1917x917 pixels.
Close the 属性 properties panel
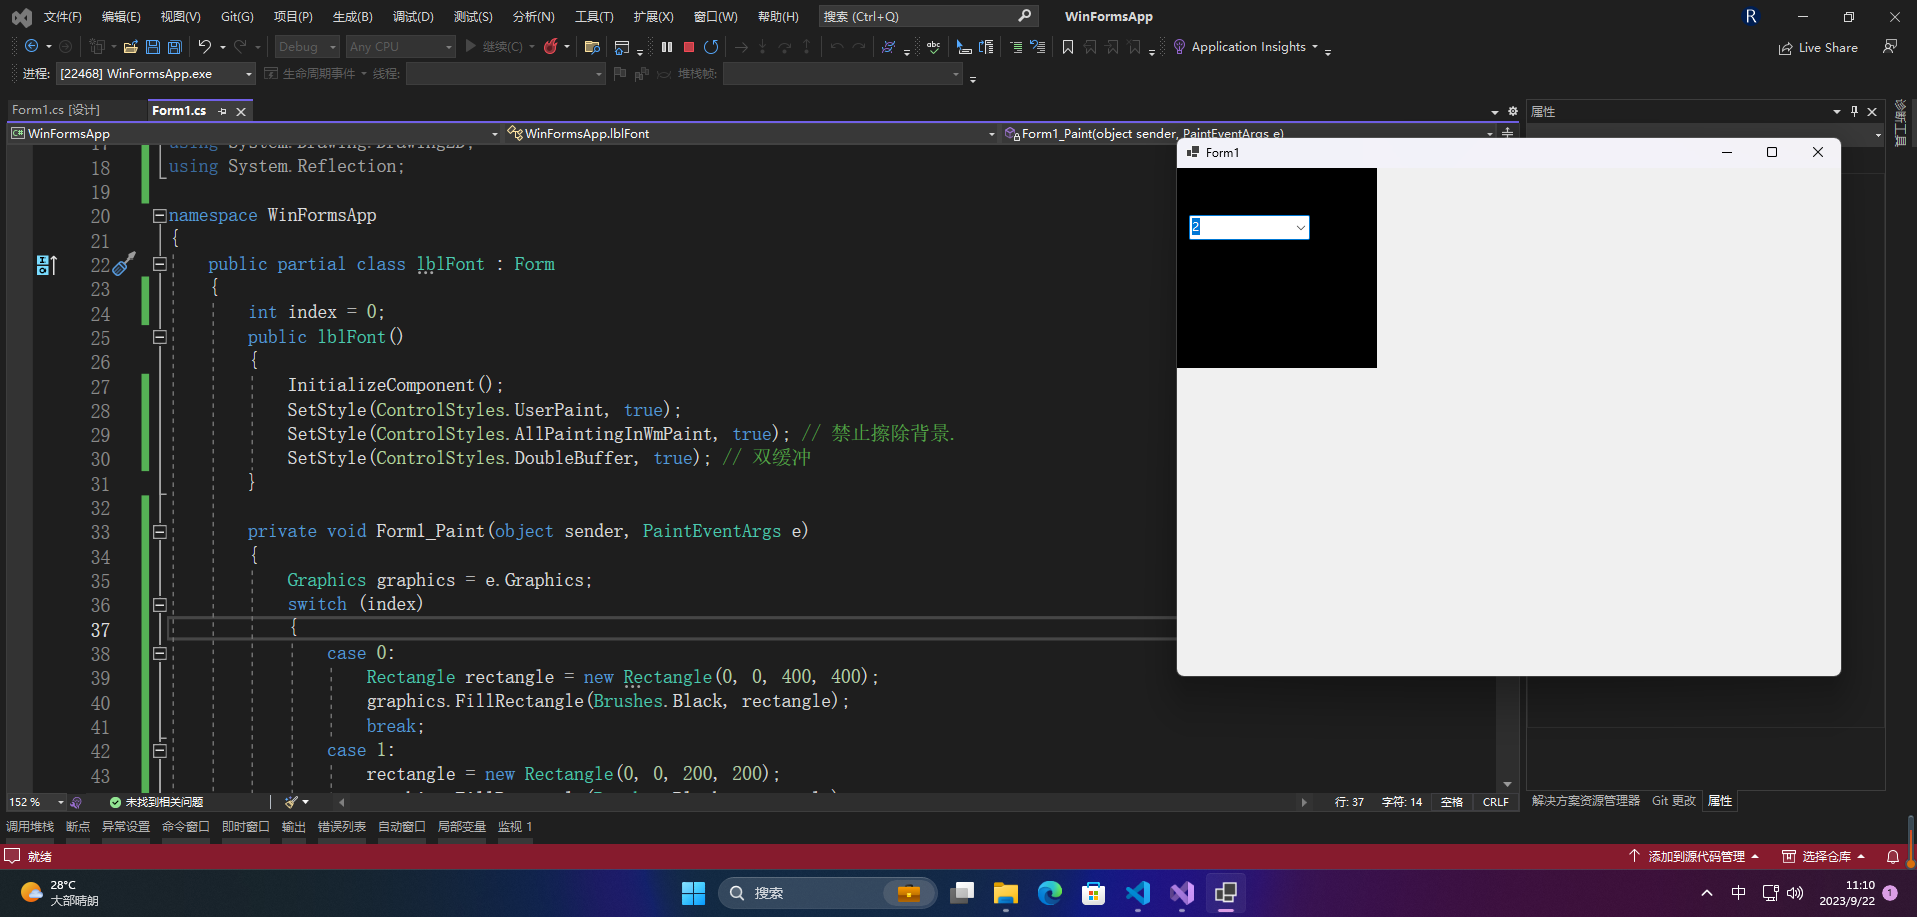click(x=1873, y=112)
